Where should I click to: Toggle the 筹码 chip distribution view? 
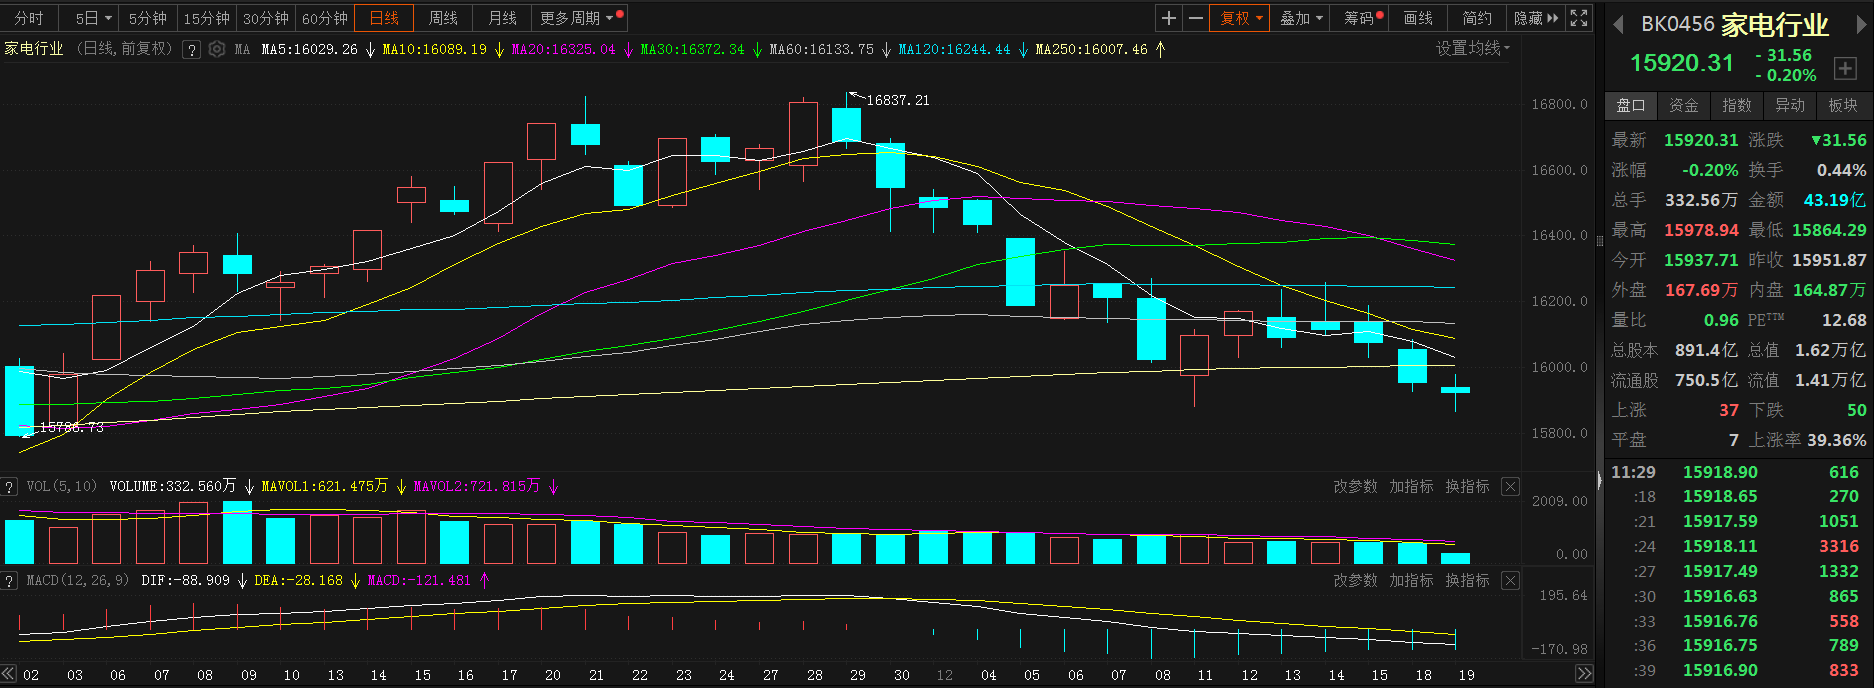pyautogui.click(x=1361, y=18)
